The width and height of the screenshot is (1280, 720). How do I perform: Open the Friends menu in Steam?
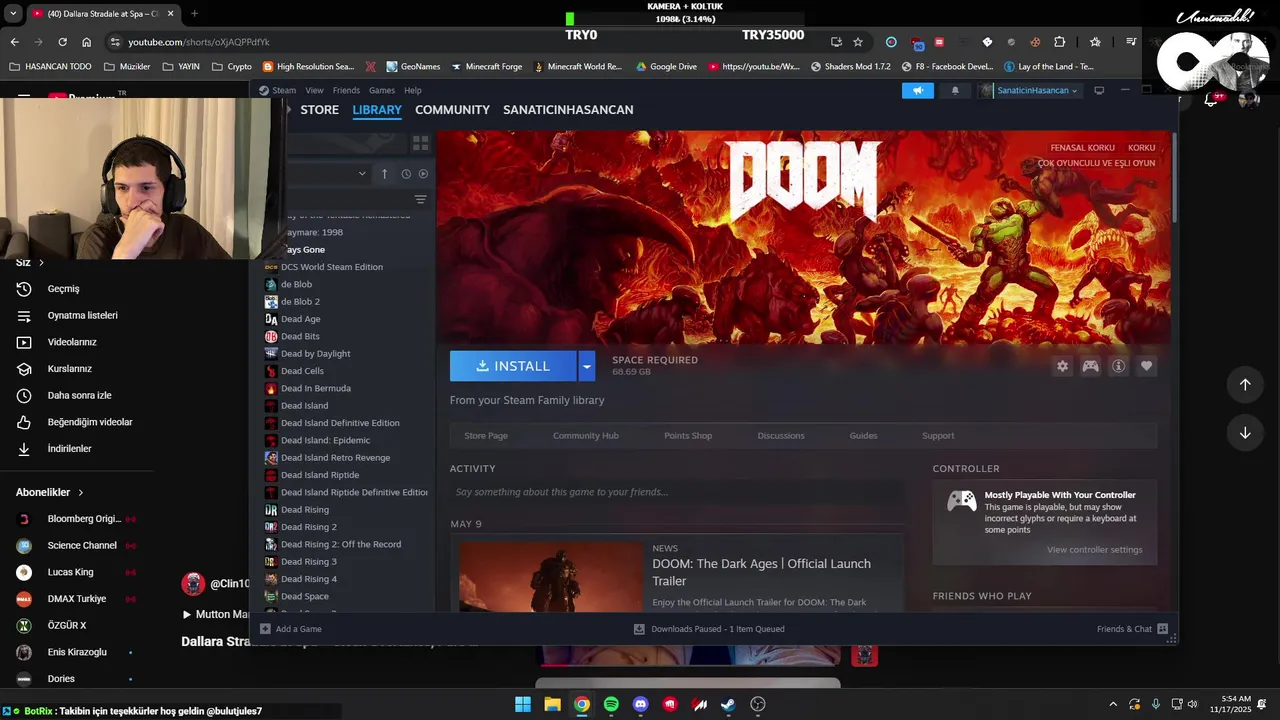click(x=346, y=90)
